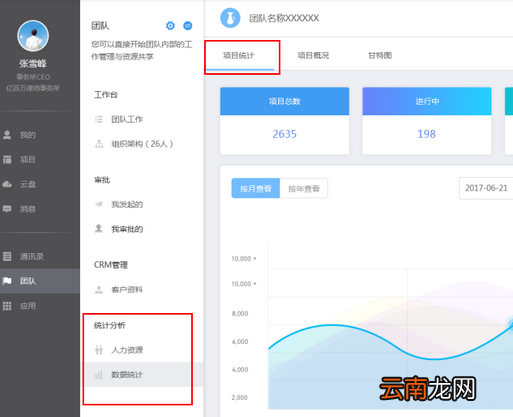This screenshot has width=513, height=417.
Task: Click the 统计分析 section heading
Action: click(x=110, y=325)
